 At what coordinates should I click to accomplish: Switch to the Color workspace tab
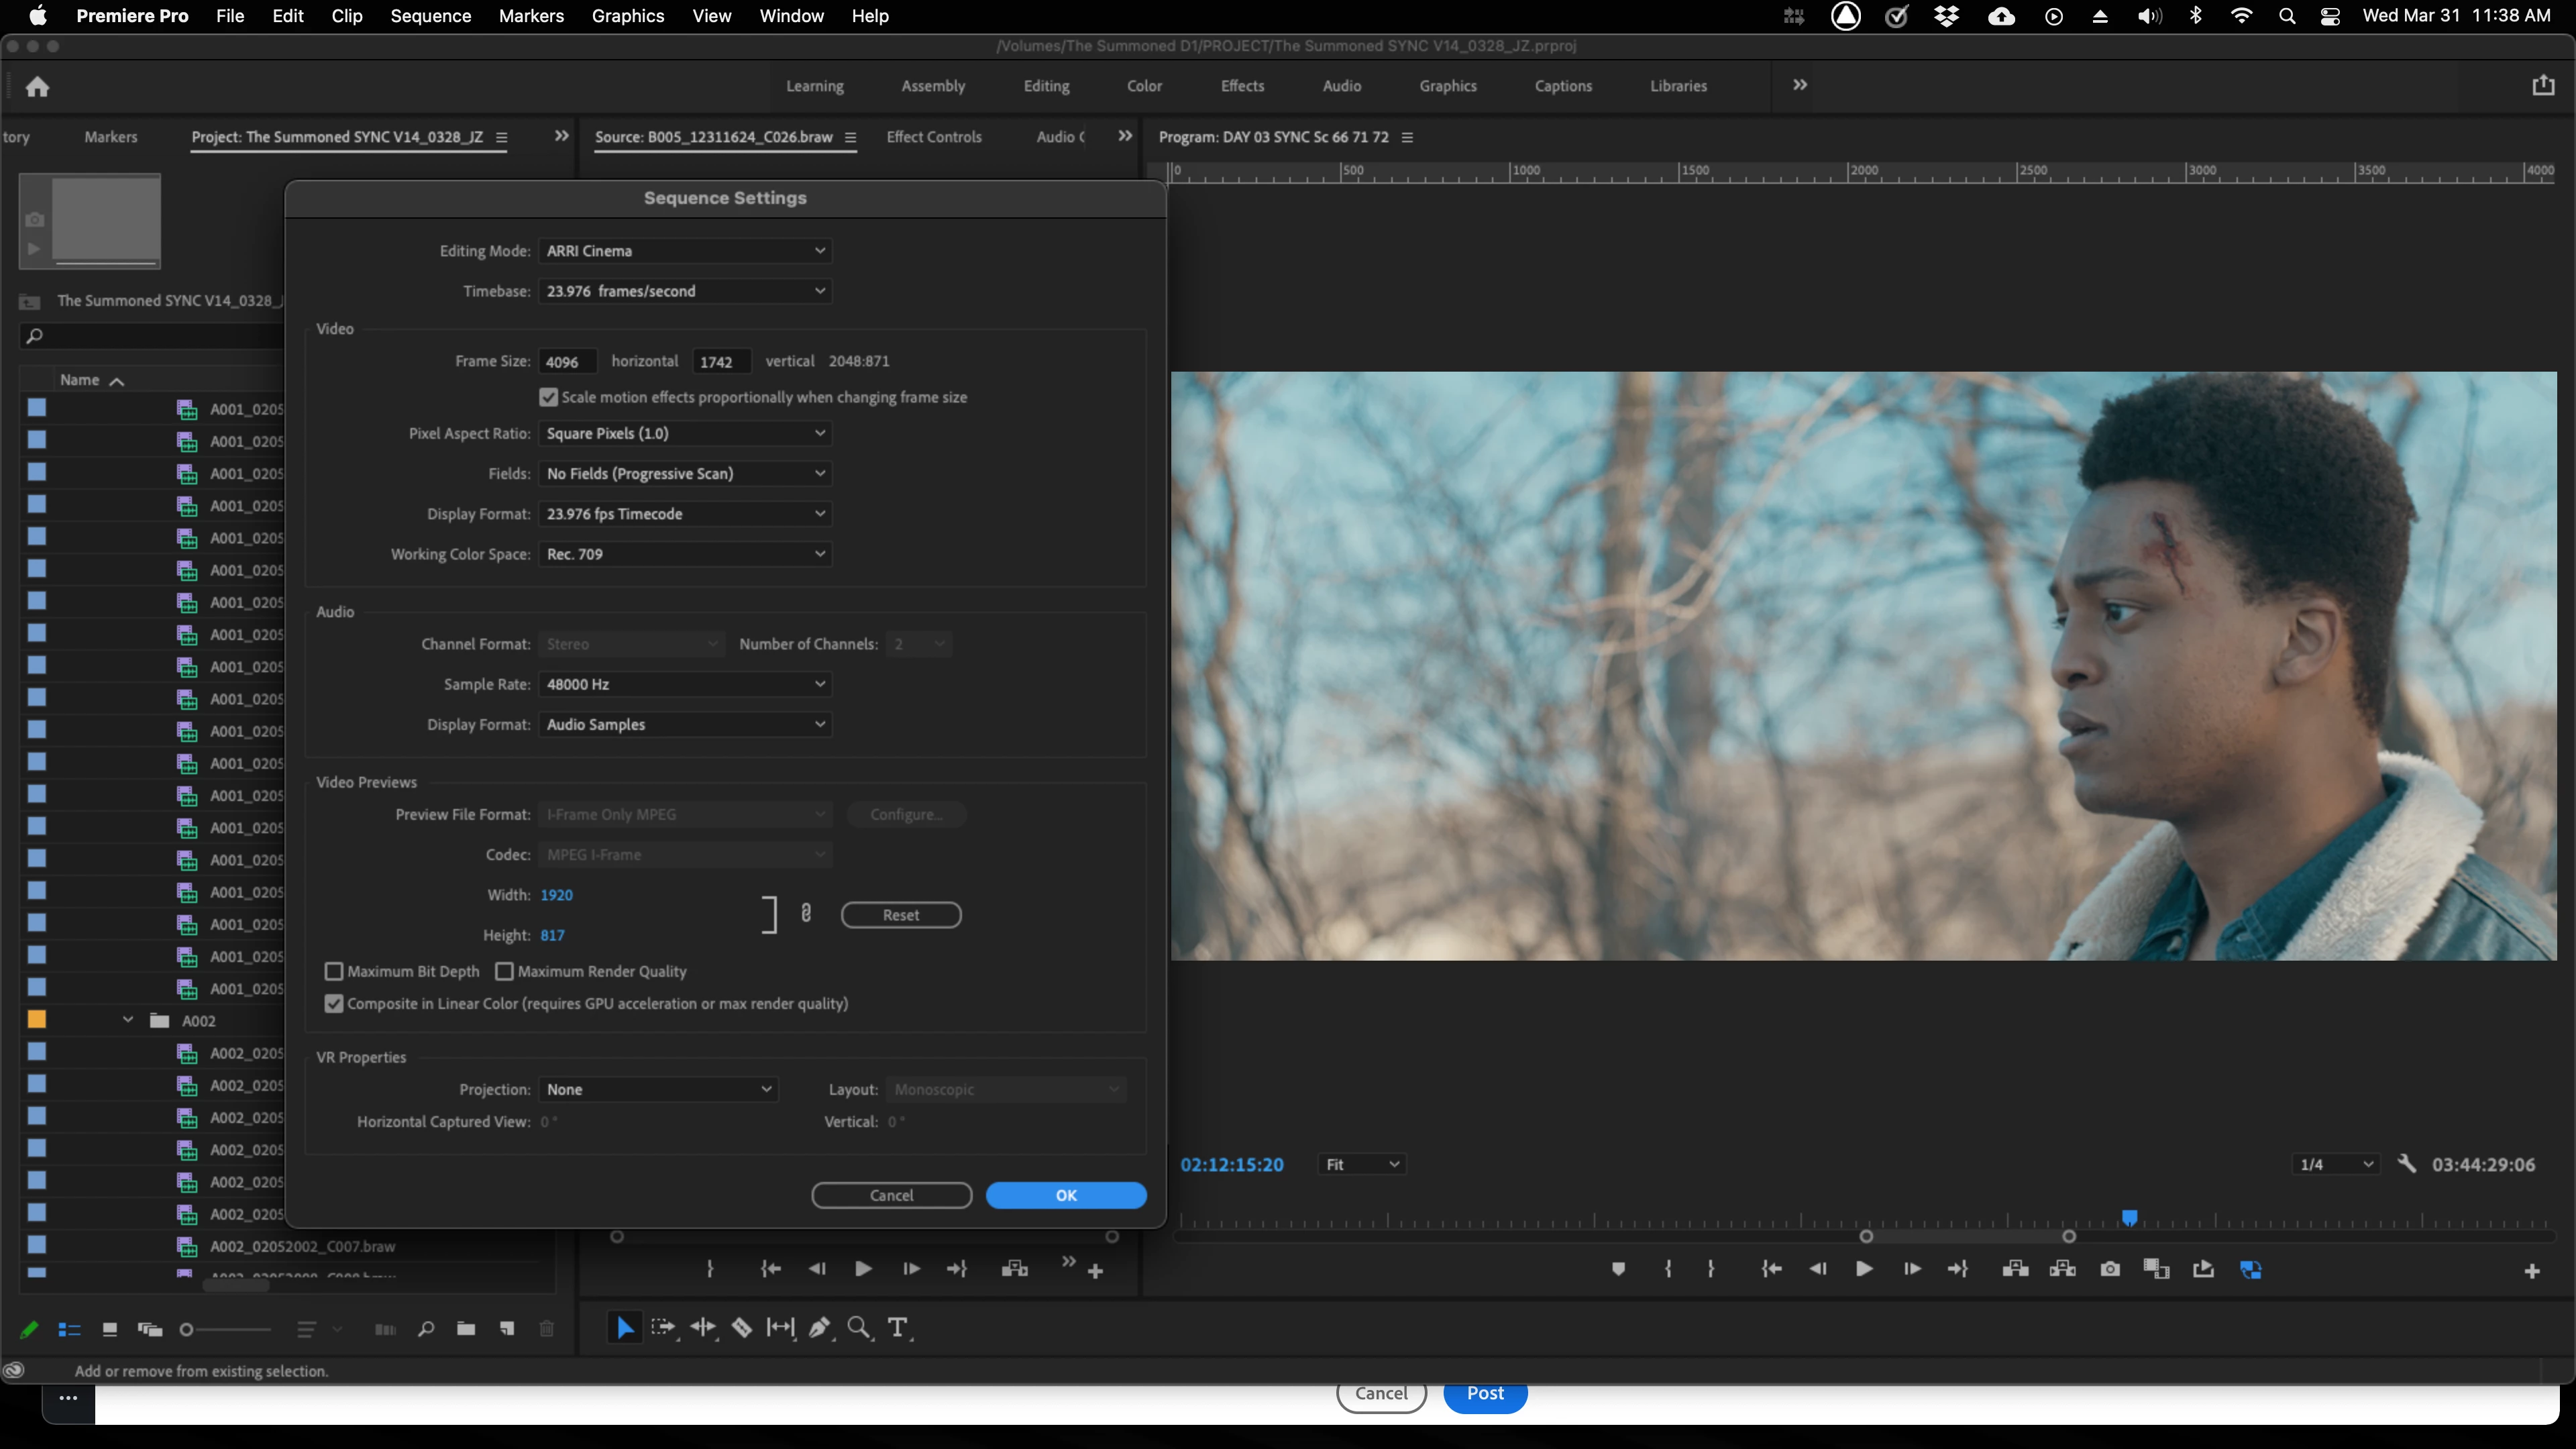pos(1144,86)
